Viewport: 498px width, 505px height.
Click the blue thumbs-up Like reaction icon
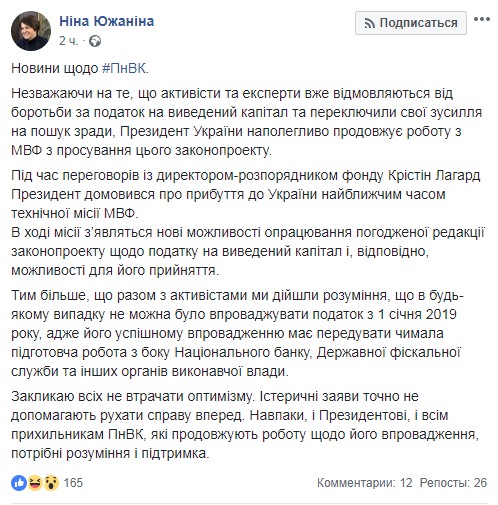pyautogui.click(x=19, y=482)
